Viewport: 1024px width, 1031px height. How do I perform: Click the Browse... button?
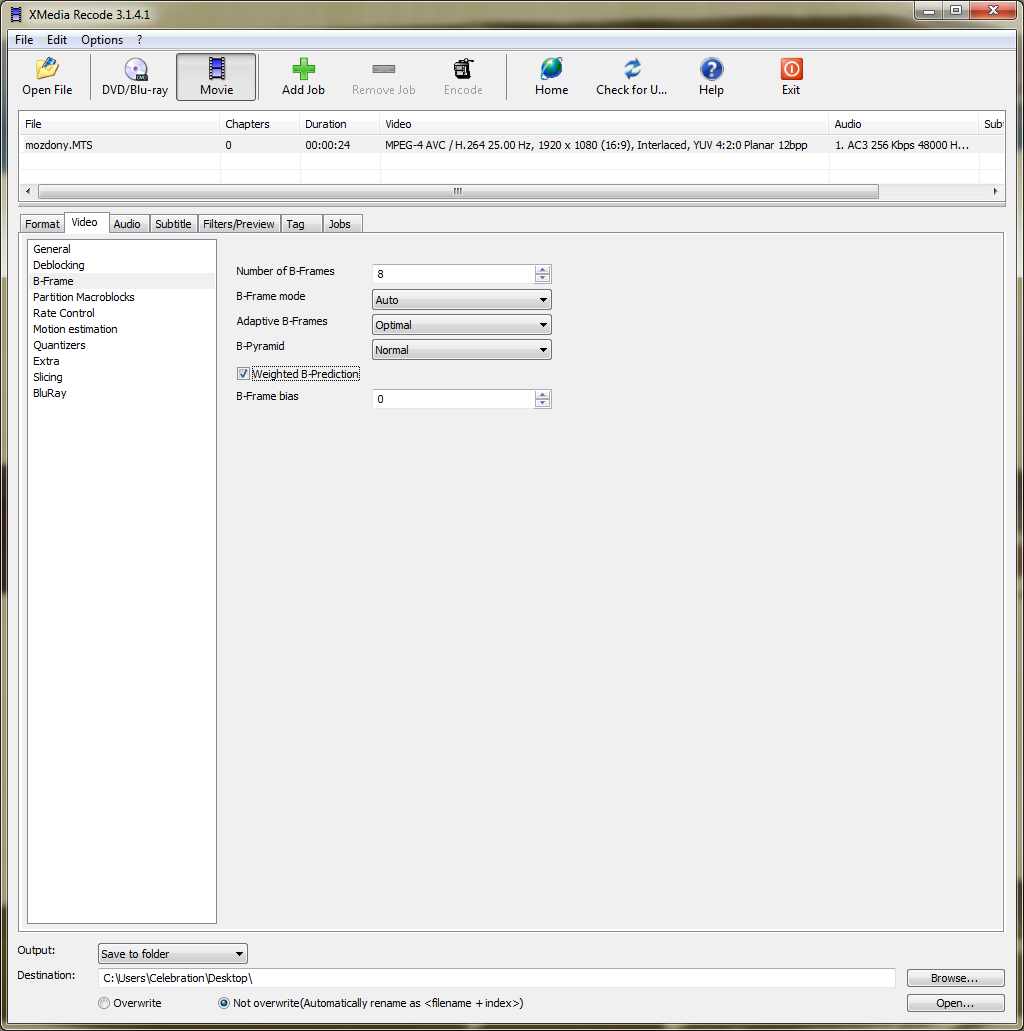click(x=955, y=978)
